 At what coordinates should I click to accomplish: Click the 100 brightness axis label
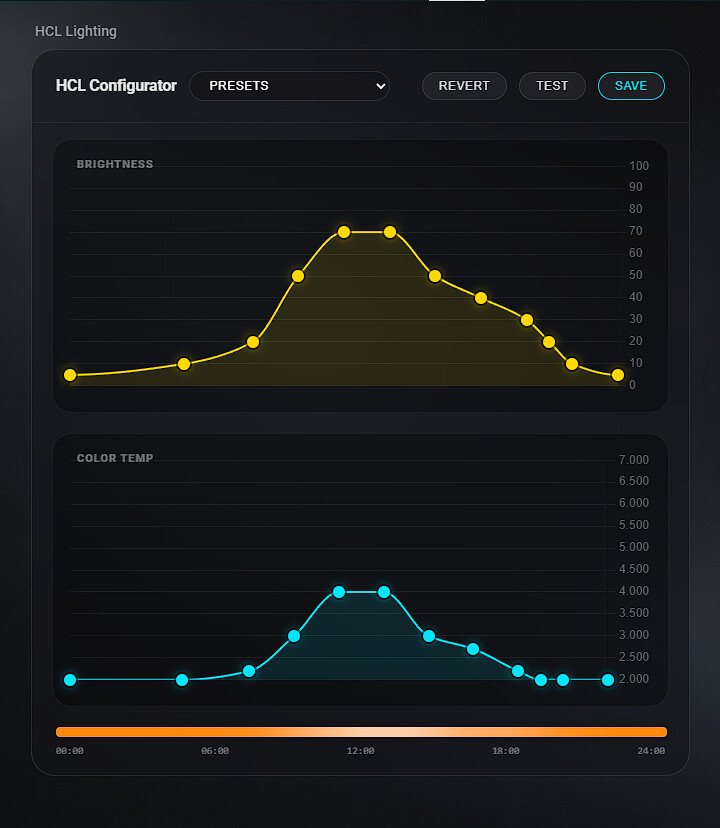(x=639, y=166)
